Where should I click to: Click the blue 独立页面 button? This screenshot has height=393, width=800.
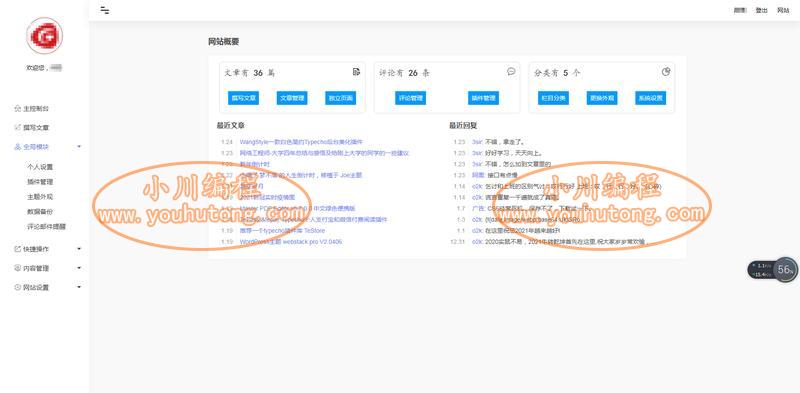click(x=341, y=98)
